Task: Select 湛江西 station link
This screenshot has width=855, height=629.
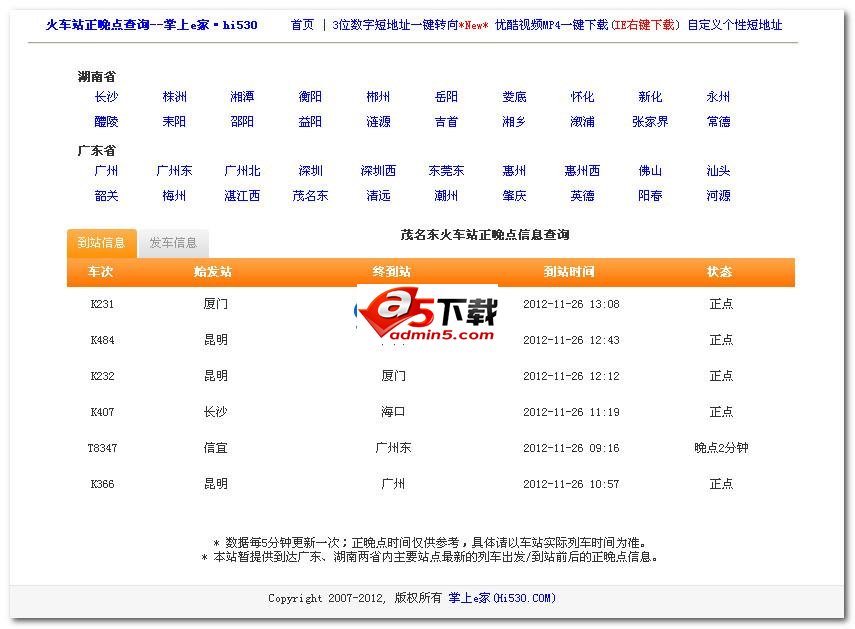Action: coord(242,196)
